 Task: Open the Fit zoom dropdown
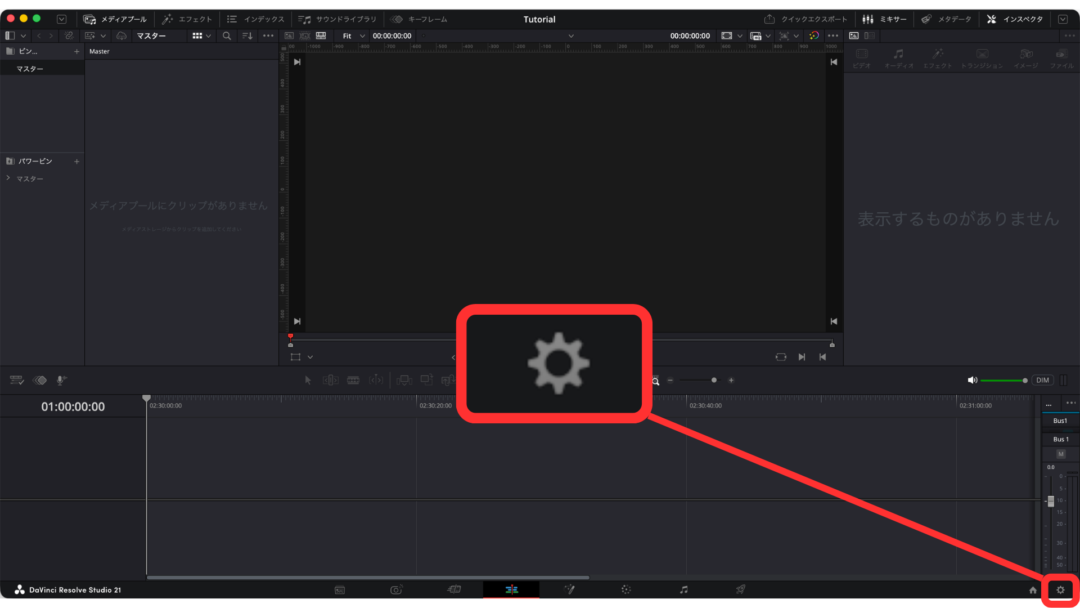pos(353,36)
